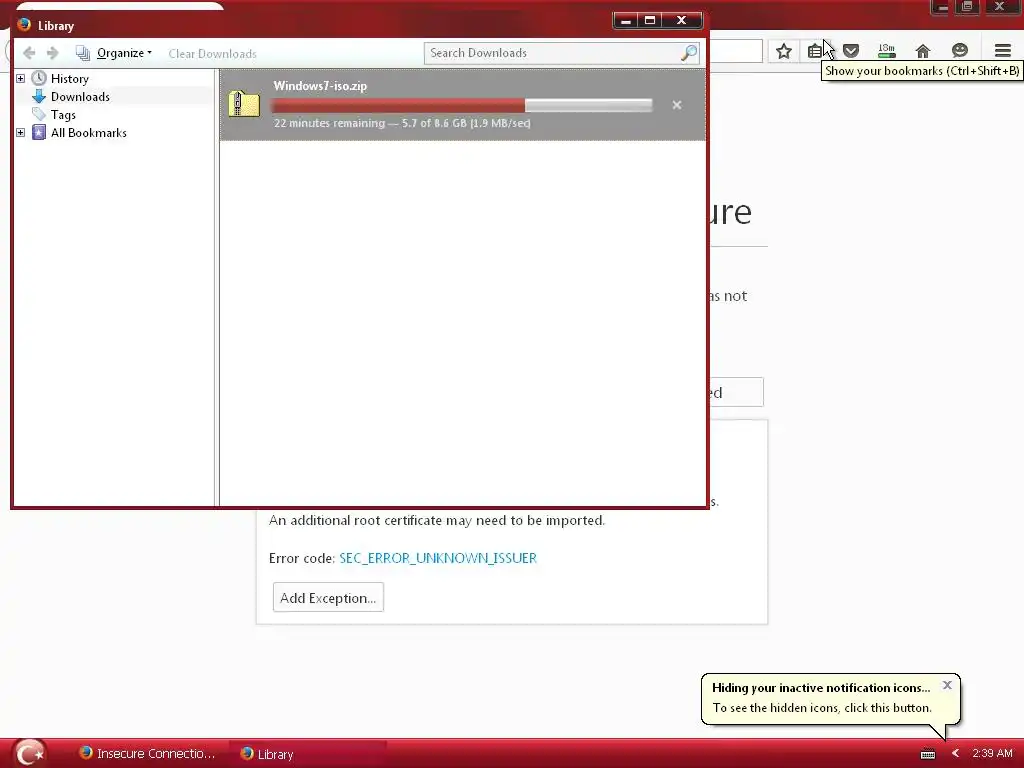Open SEC_ERROR_UNKNOWN_ISSUER error code link

pyautogui.click(x=438, y=558)
